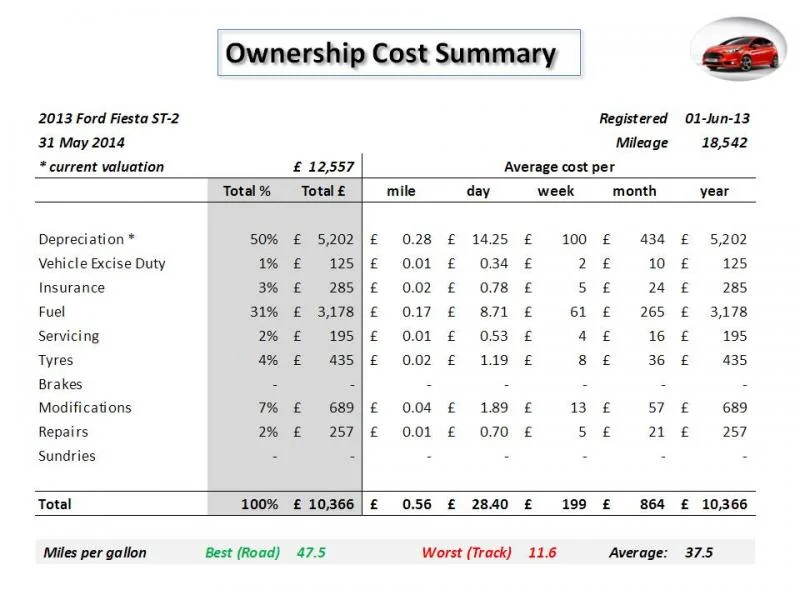This screenshot has width=800, height=600.
Task: Click the current valuation £ 12,557 cell
Action: 323,167
